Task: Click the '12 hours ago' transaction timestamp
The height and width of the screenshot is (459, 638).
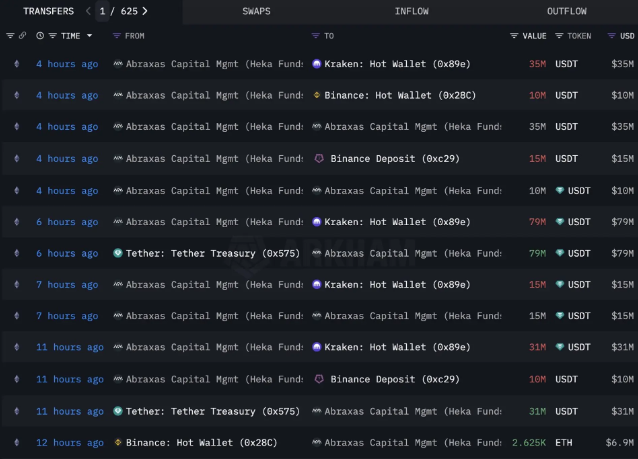Action: (69, 442)
